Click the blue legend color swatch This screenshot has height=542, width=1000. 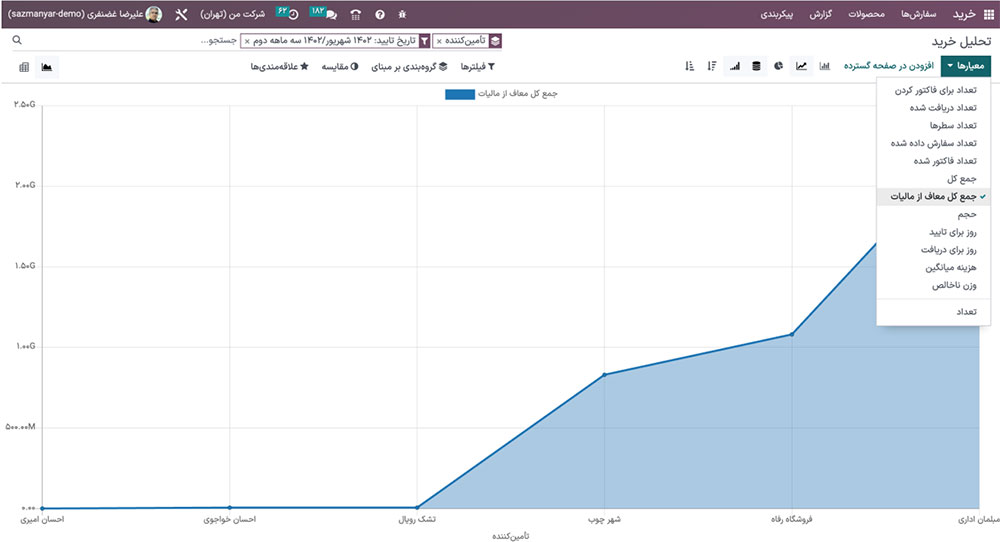(460, 94)
